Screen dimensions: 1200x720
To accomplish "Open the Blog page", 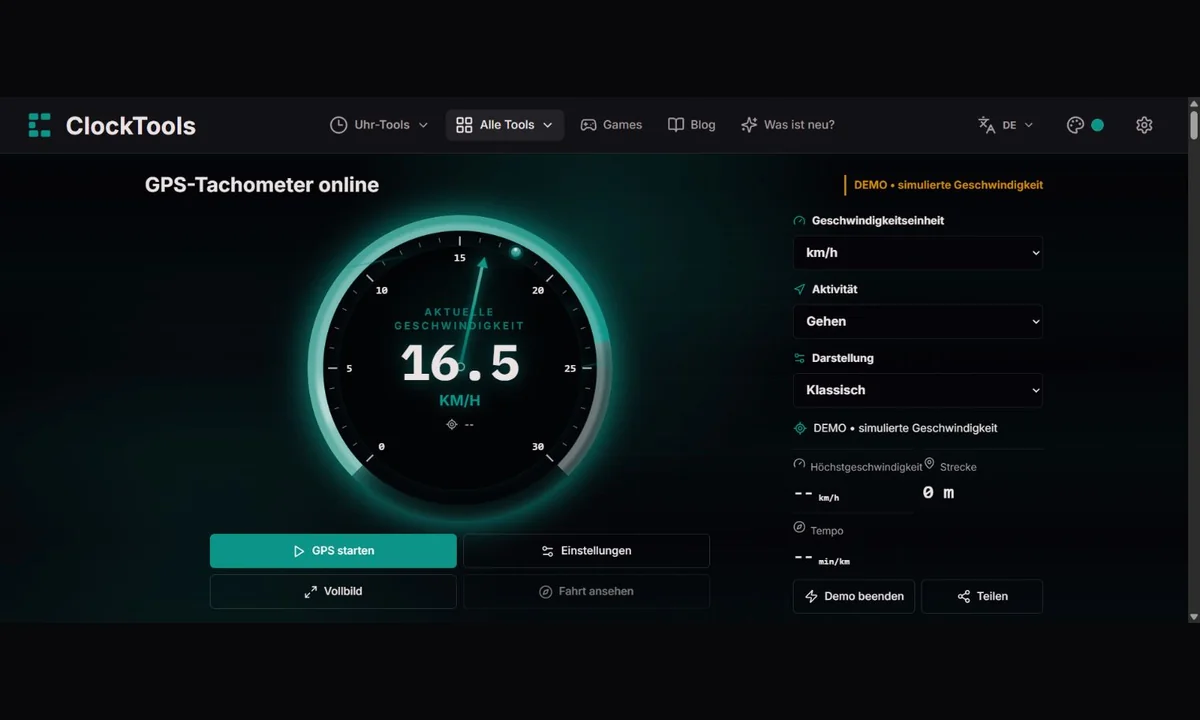I will click(x=692, y=125).
